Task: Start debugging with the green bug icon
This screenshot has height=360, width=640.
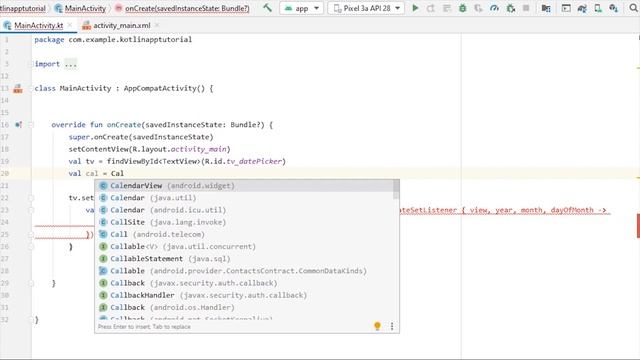Action: pos(462,8)
